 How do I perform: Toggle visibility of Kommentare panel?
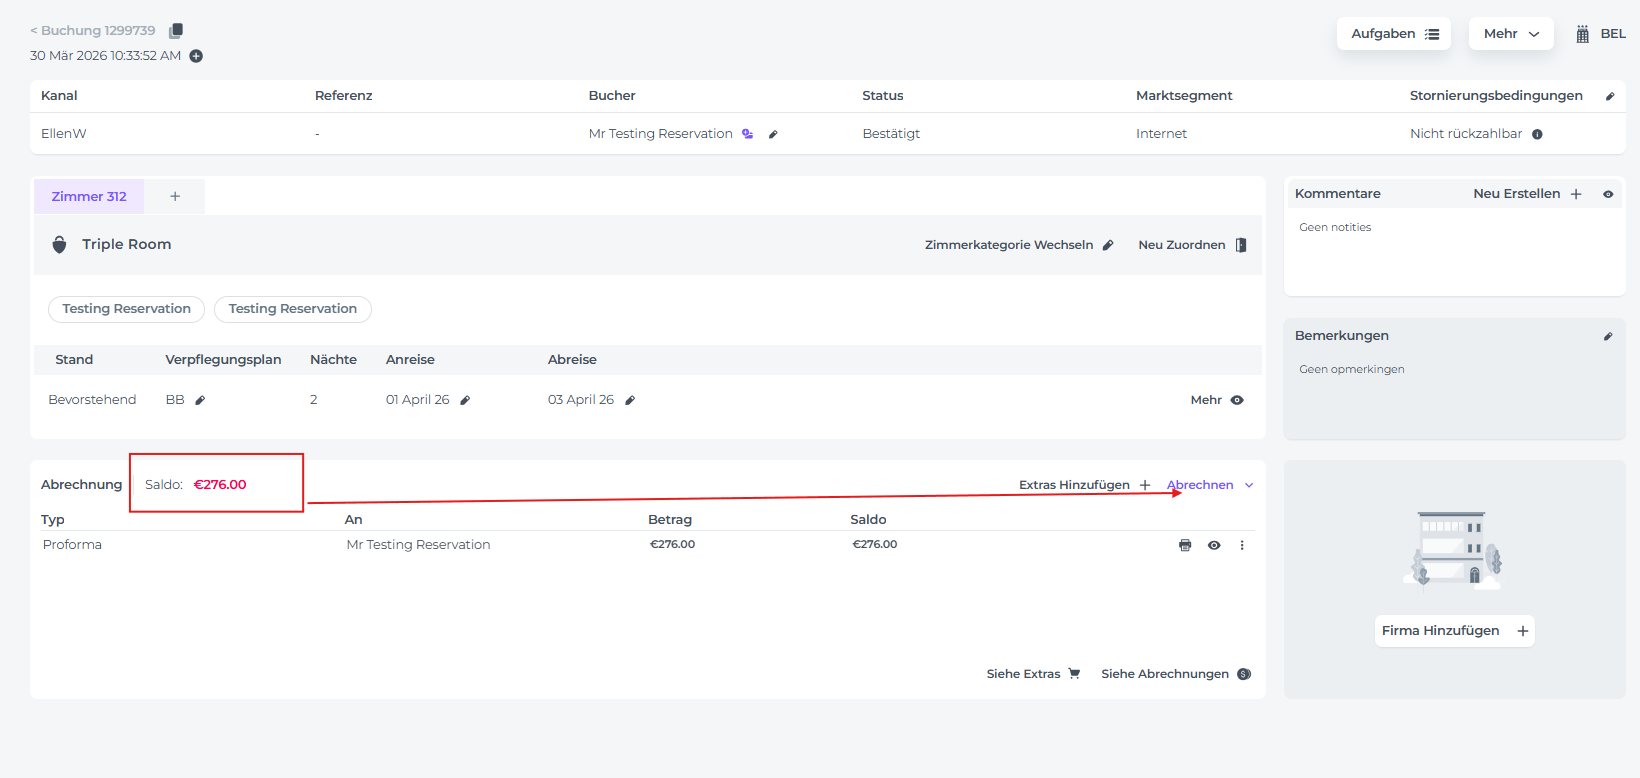tap(1608, 194)
